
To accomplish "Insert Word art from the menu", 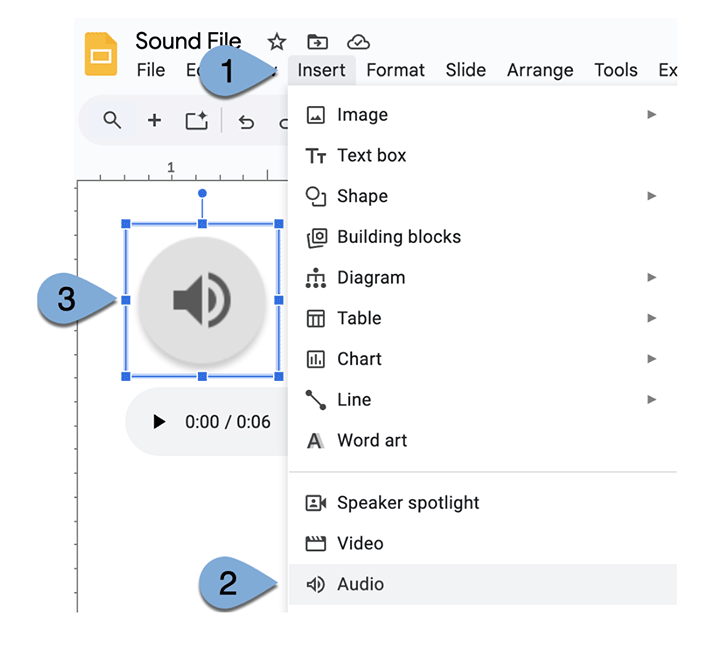I will tap(371, 440).
